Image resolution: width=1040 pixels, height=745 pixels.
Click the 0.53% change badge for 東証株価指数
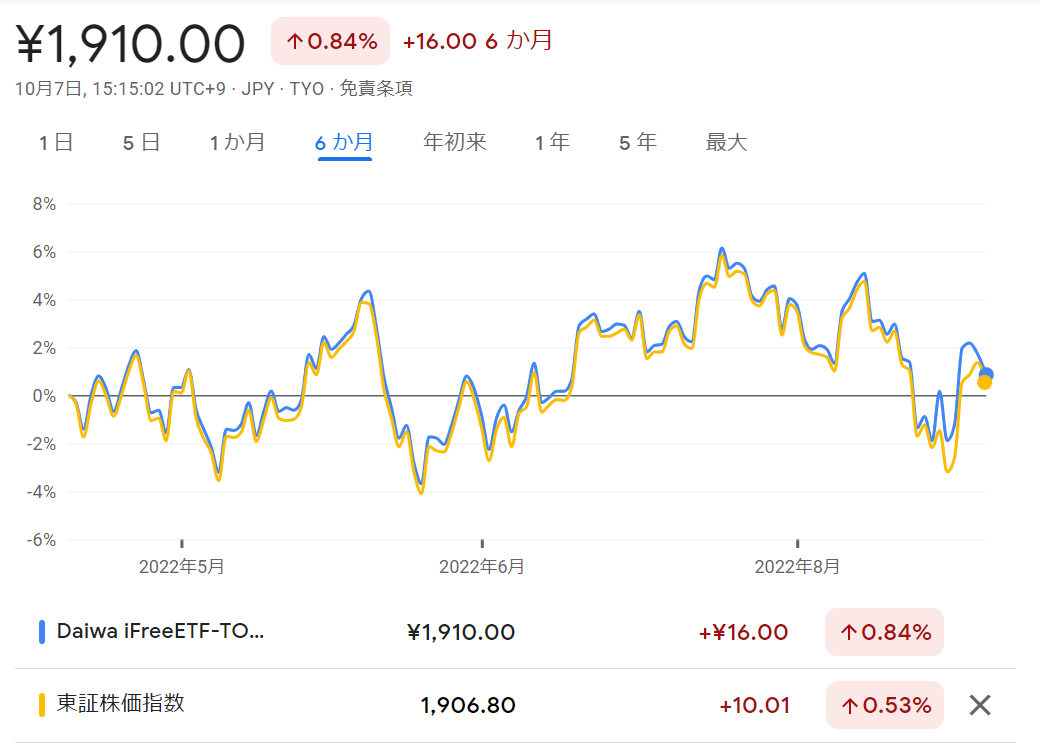[885, 705]
